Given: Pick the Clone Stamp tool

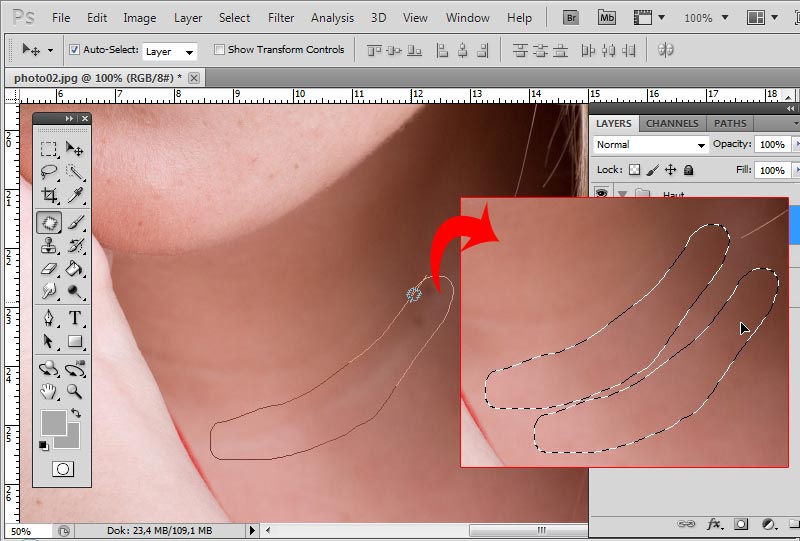Looking at the screenshot, I should point(48,246).
